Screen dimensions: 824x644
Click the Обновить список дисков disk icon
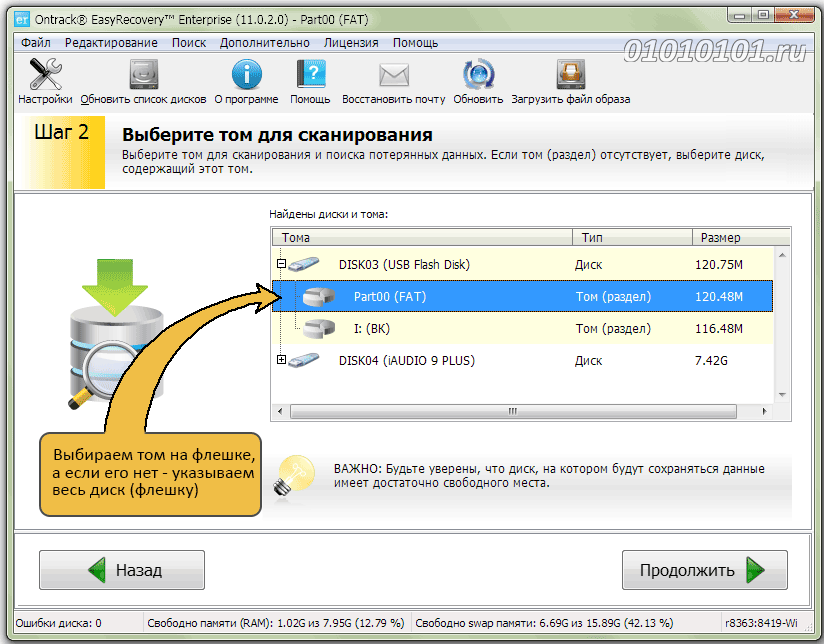tap(143, 74)
